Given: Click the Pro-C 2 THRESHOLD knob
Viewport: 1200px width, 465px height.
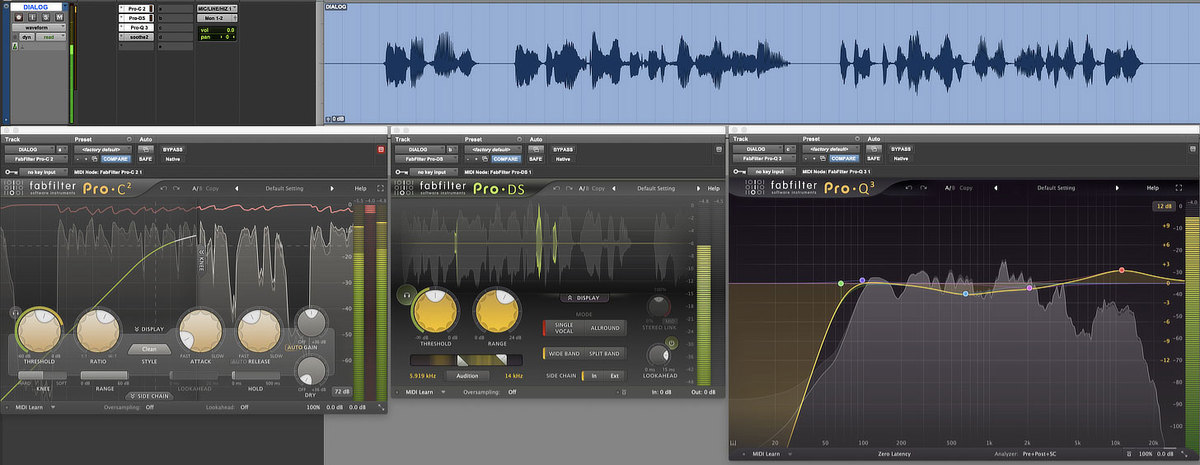Looking at the screenshot, I should (x=39, y=331).
